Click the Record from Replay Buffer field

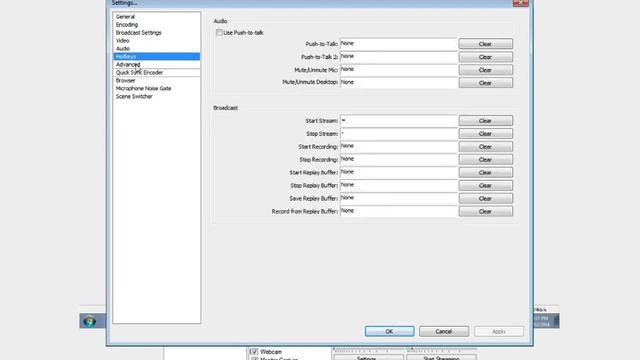click(398, 211)
